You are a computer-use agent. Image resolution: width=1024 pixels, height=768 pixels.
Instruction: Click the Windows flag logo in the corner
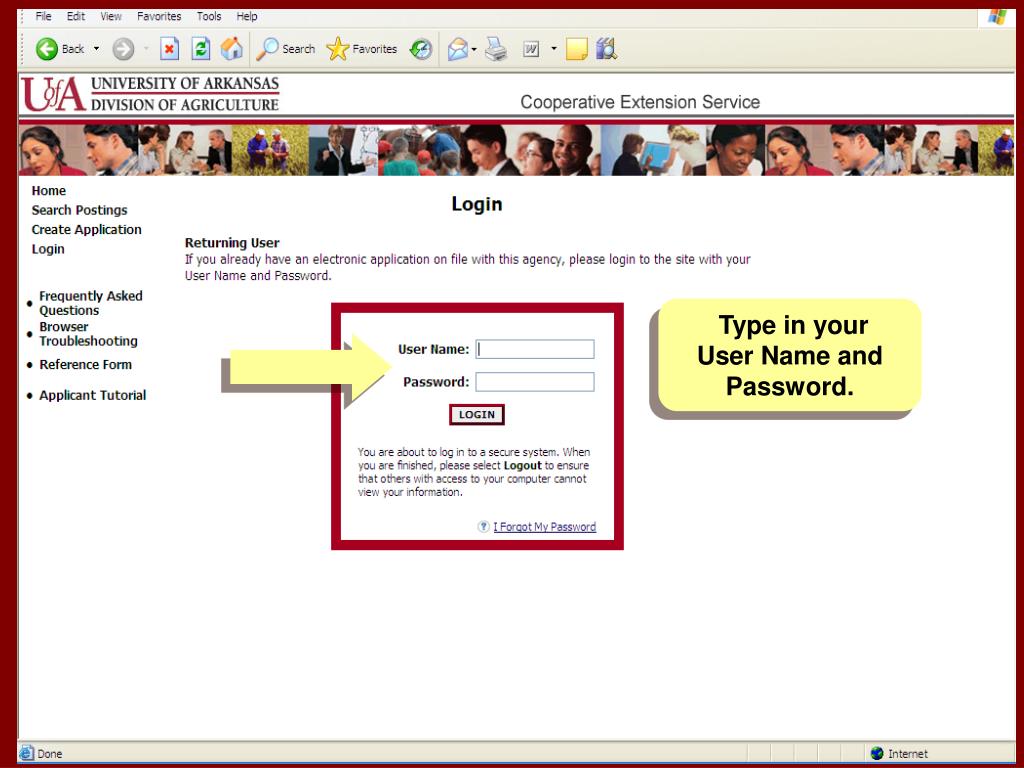997,16
